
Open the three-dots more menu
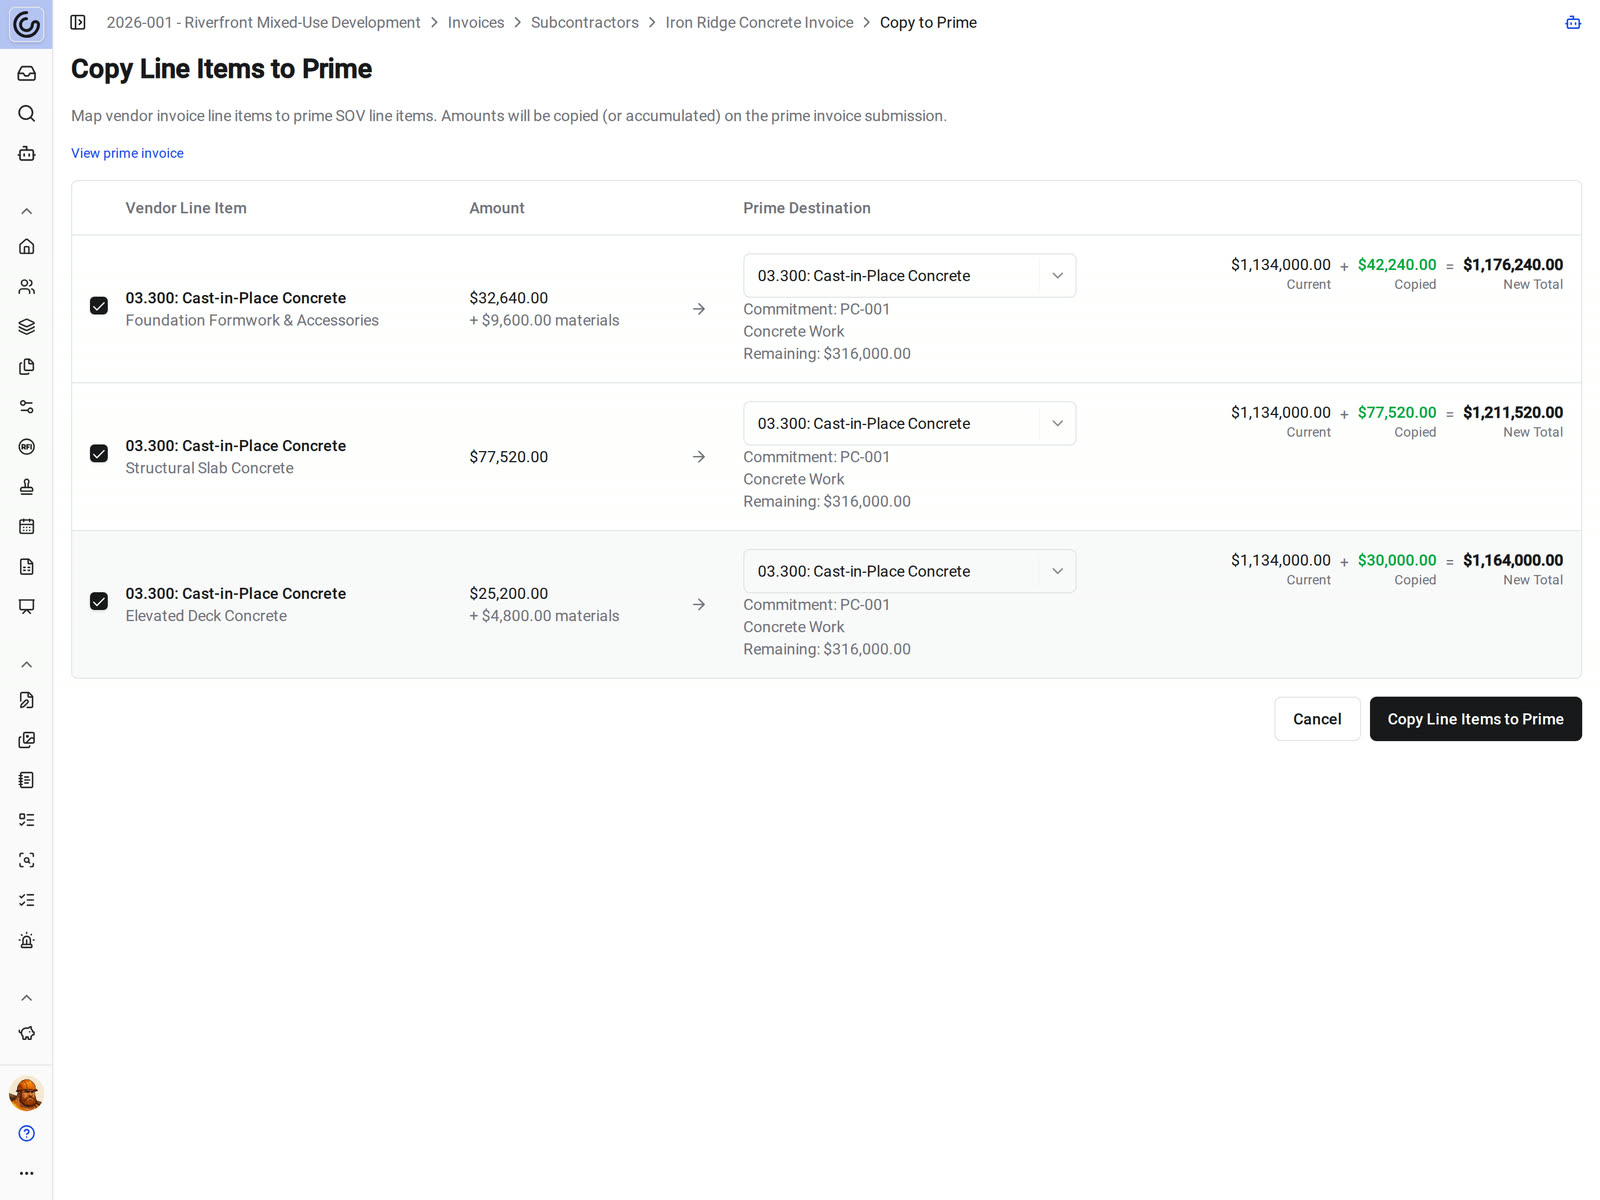tap(27, 1173)
